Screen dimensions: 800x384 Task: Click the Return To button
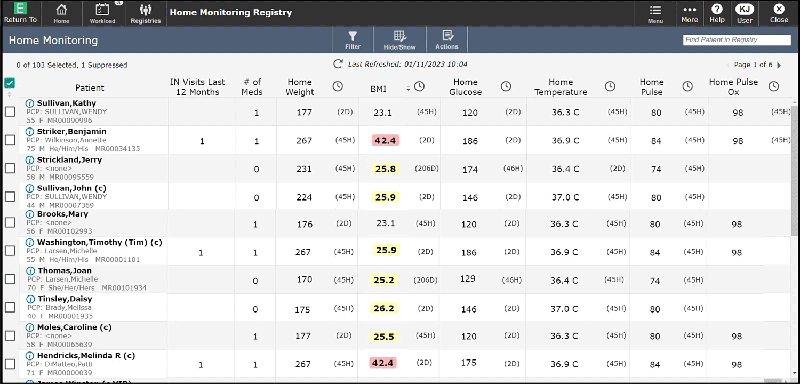tap(20, 13)
